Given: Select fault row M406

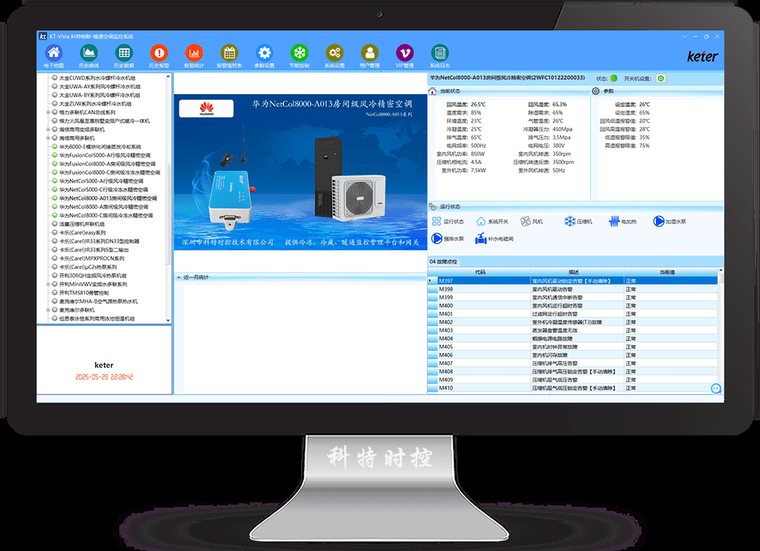Looking at the screenshot, I should click(572, 355).
